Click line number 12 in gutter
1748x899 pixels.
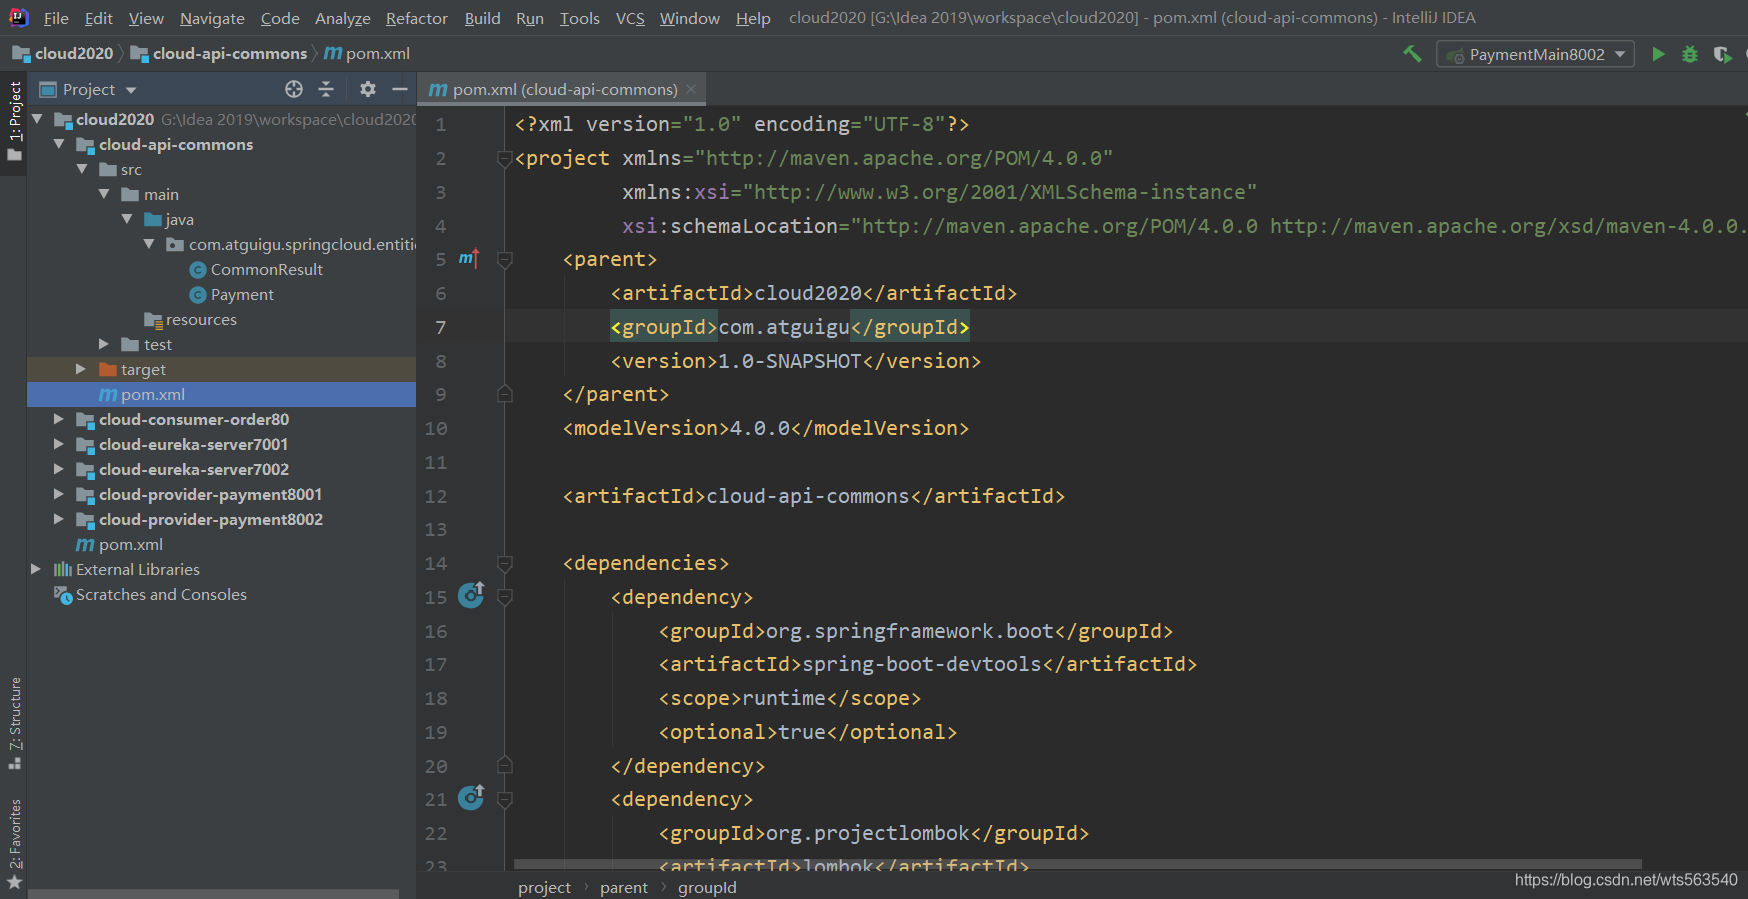(436, 496)
